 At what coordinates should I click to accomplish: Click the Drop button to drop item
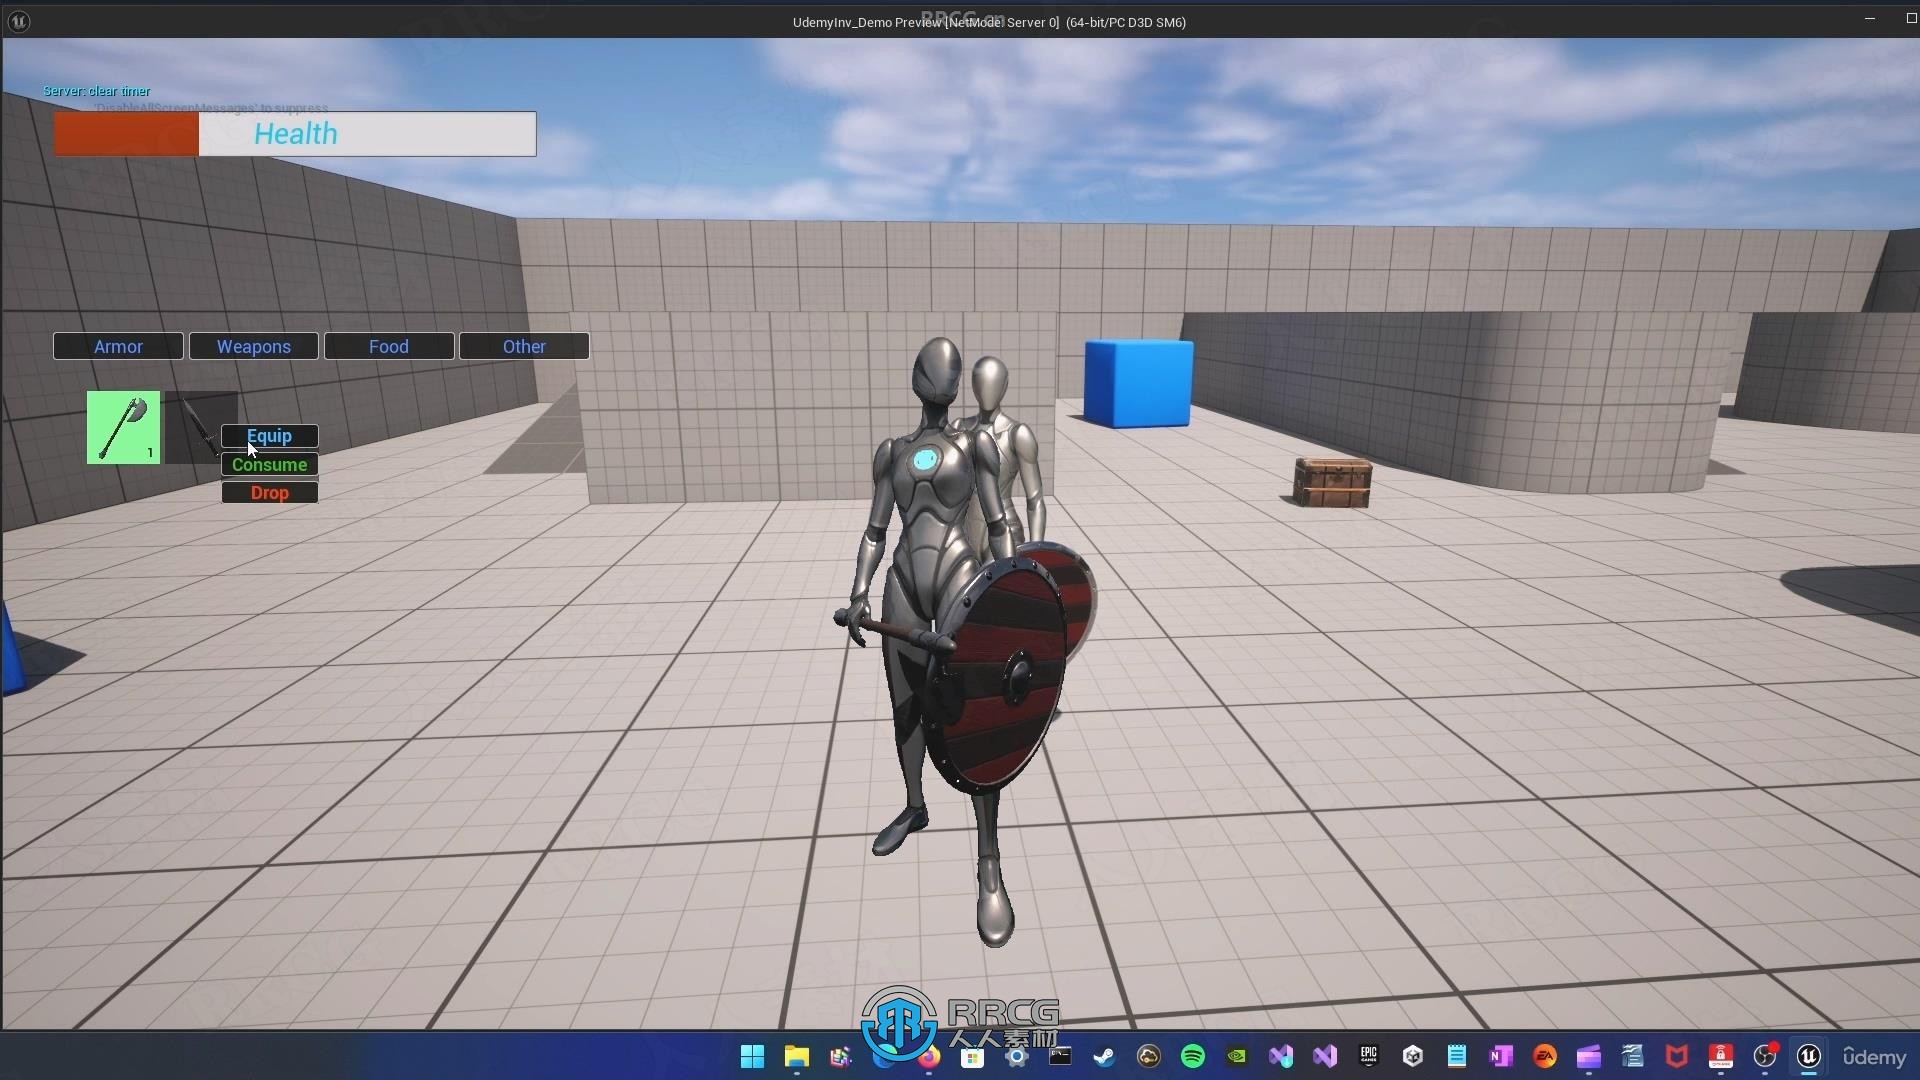click(x=270, y=492)
